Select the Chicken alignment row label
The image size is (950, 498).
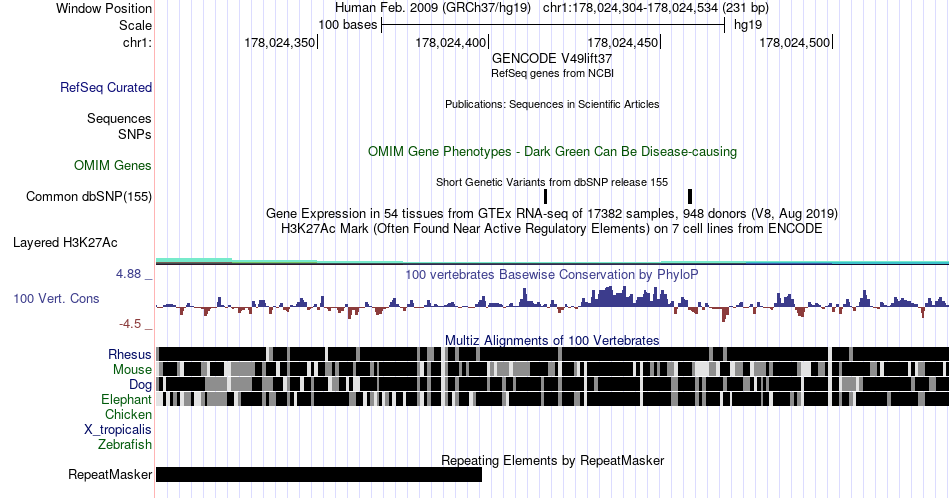128,414
